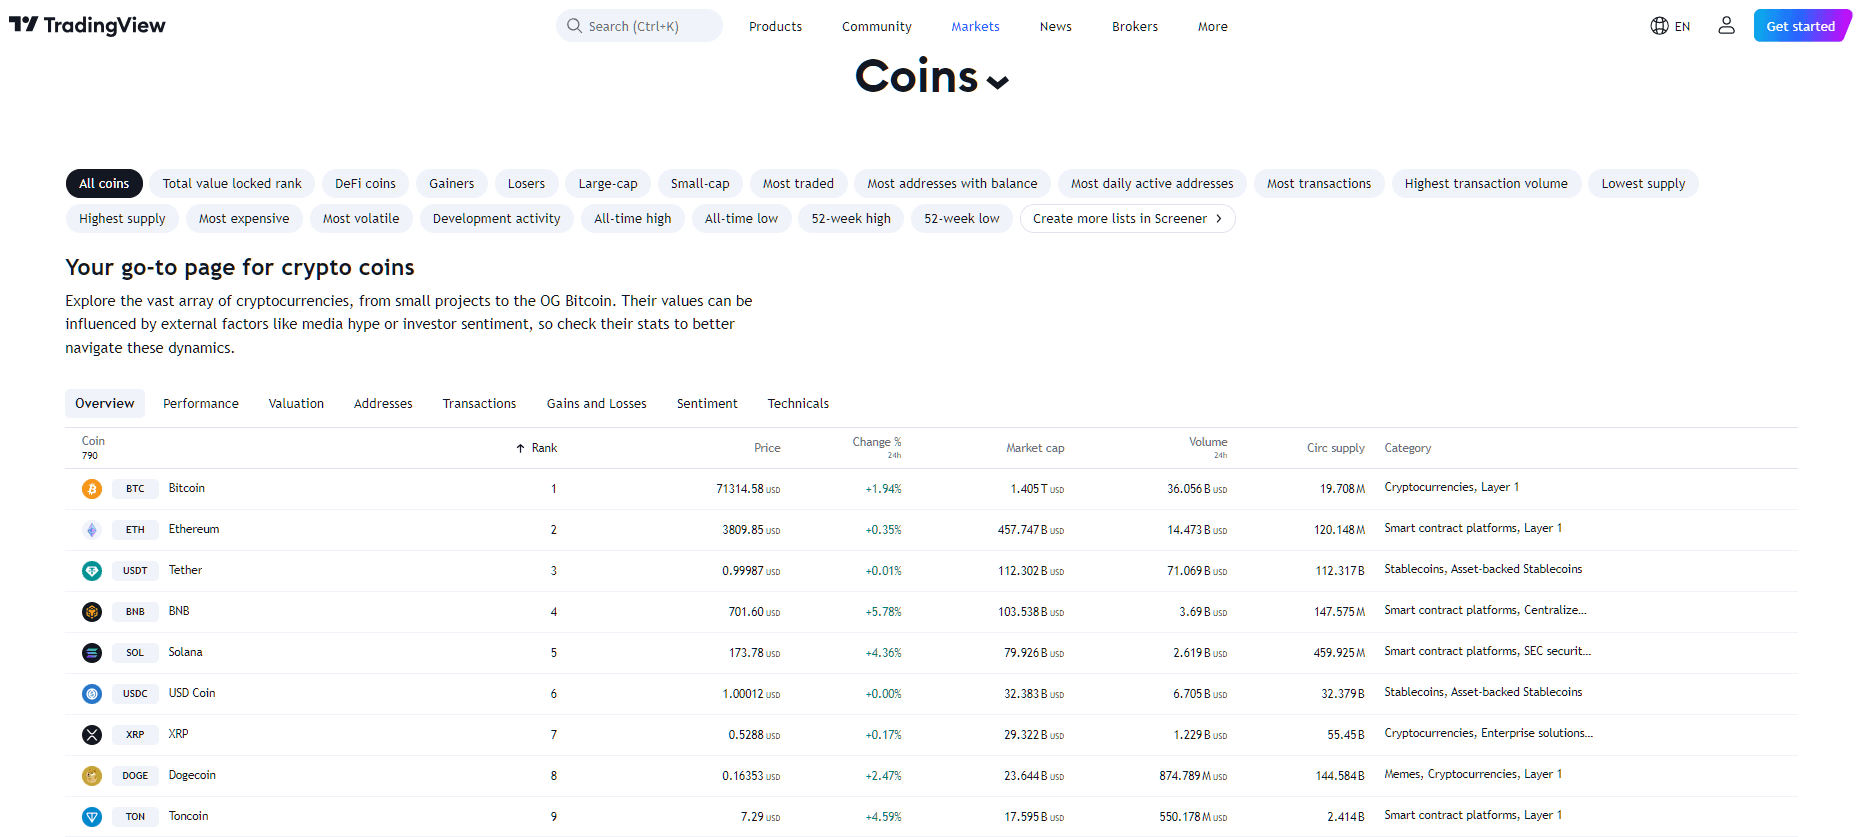Choose All-time high list

tap(633, 219)
